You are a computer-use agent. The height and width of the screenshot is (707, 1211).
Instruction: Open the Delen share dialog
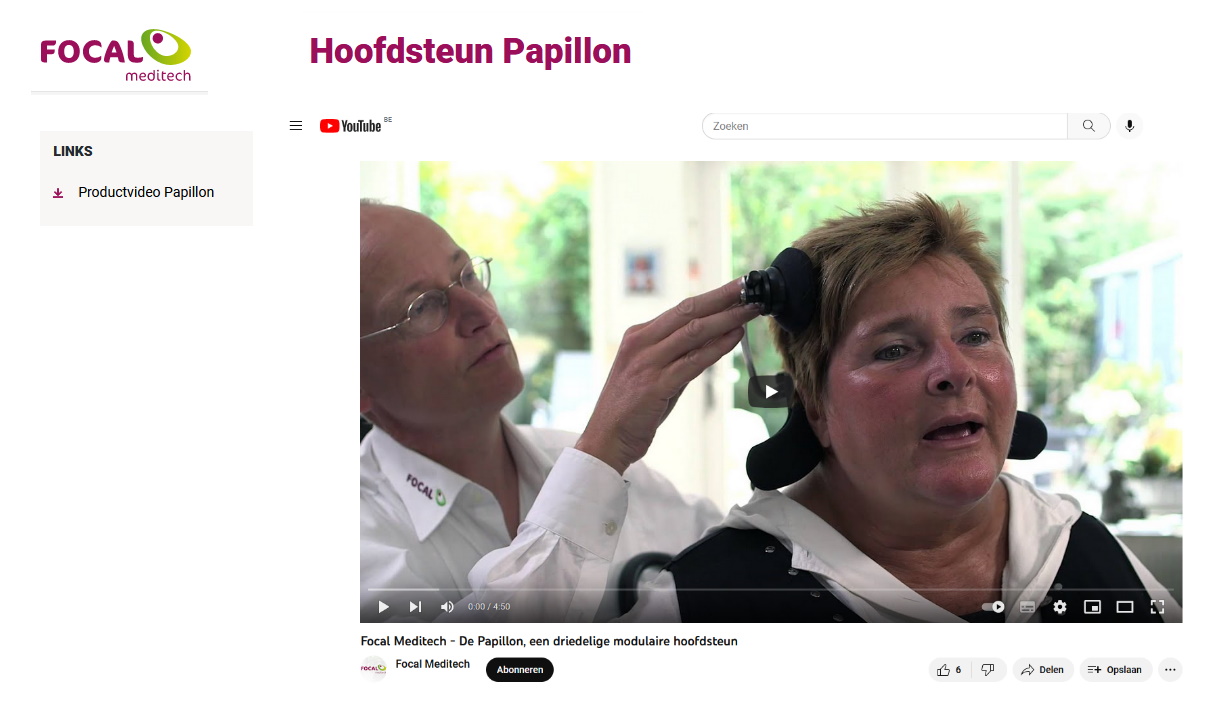(1043, 670)
